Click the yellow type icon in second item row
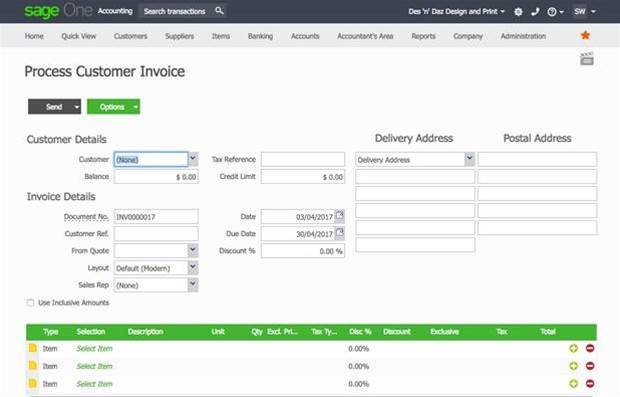 (33, 365)
